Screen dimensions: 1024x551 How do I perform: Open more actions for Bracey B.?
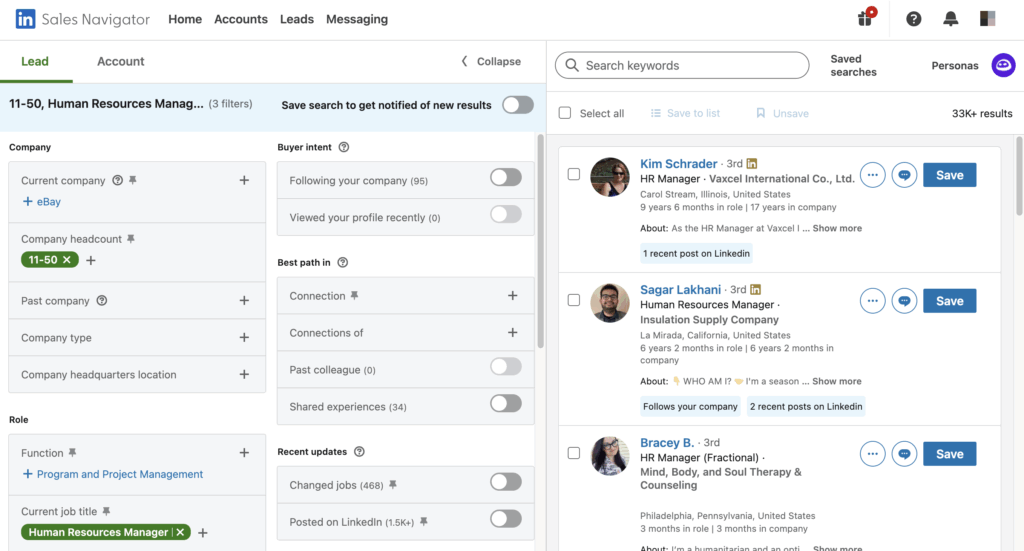coord(872,454)
